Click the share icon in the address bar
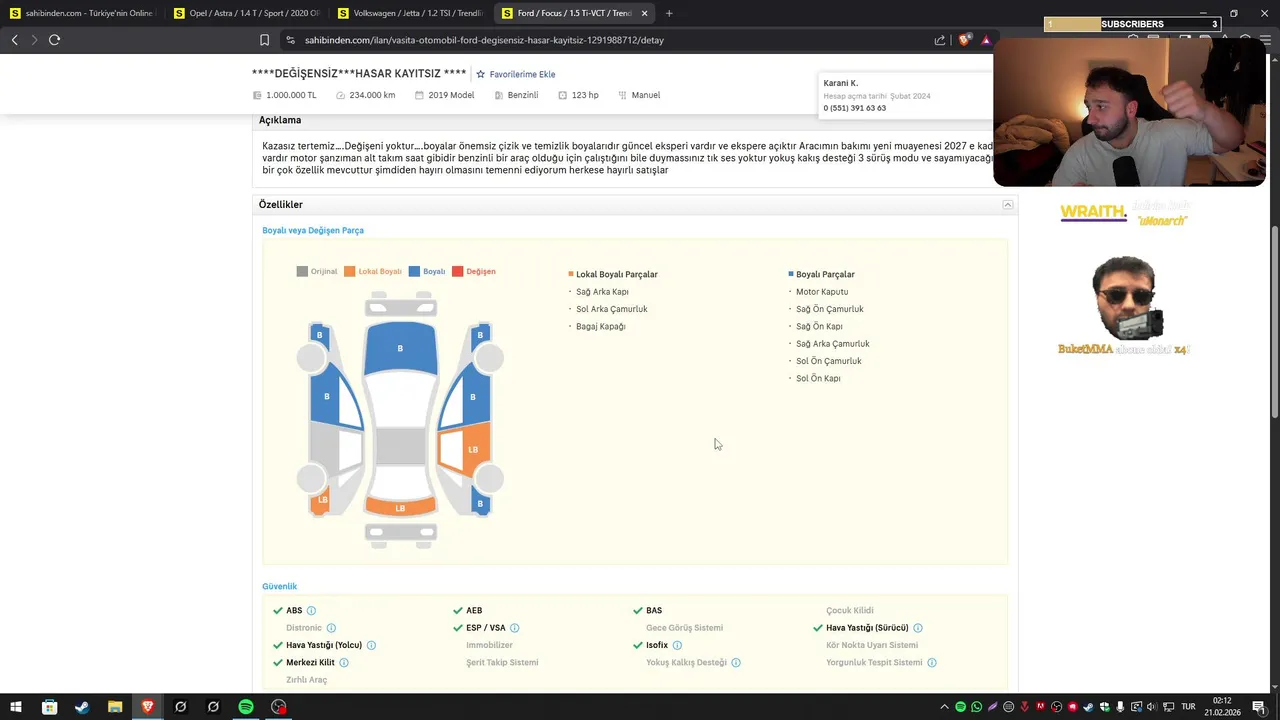The height and width of the screenshot is (720, 1280). pyautogui.click(x=940, y=40)
